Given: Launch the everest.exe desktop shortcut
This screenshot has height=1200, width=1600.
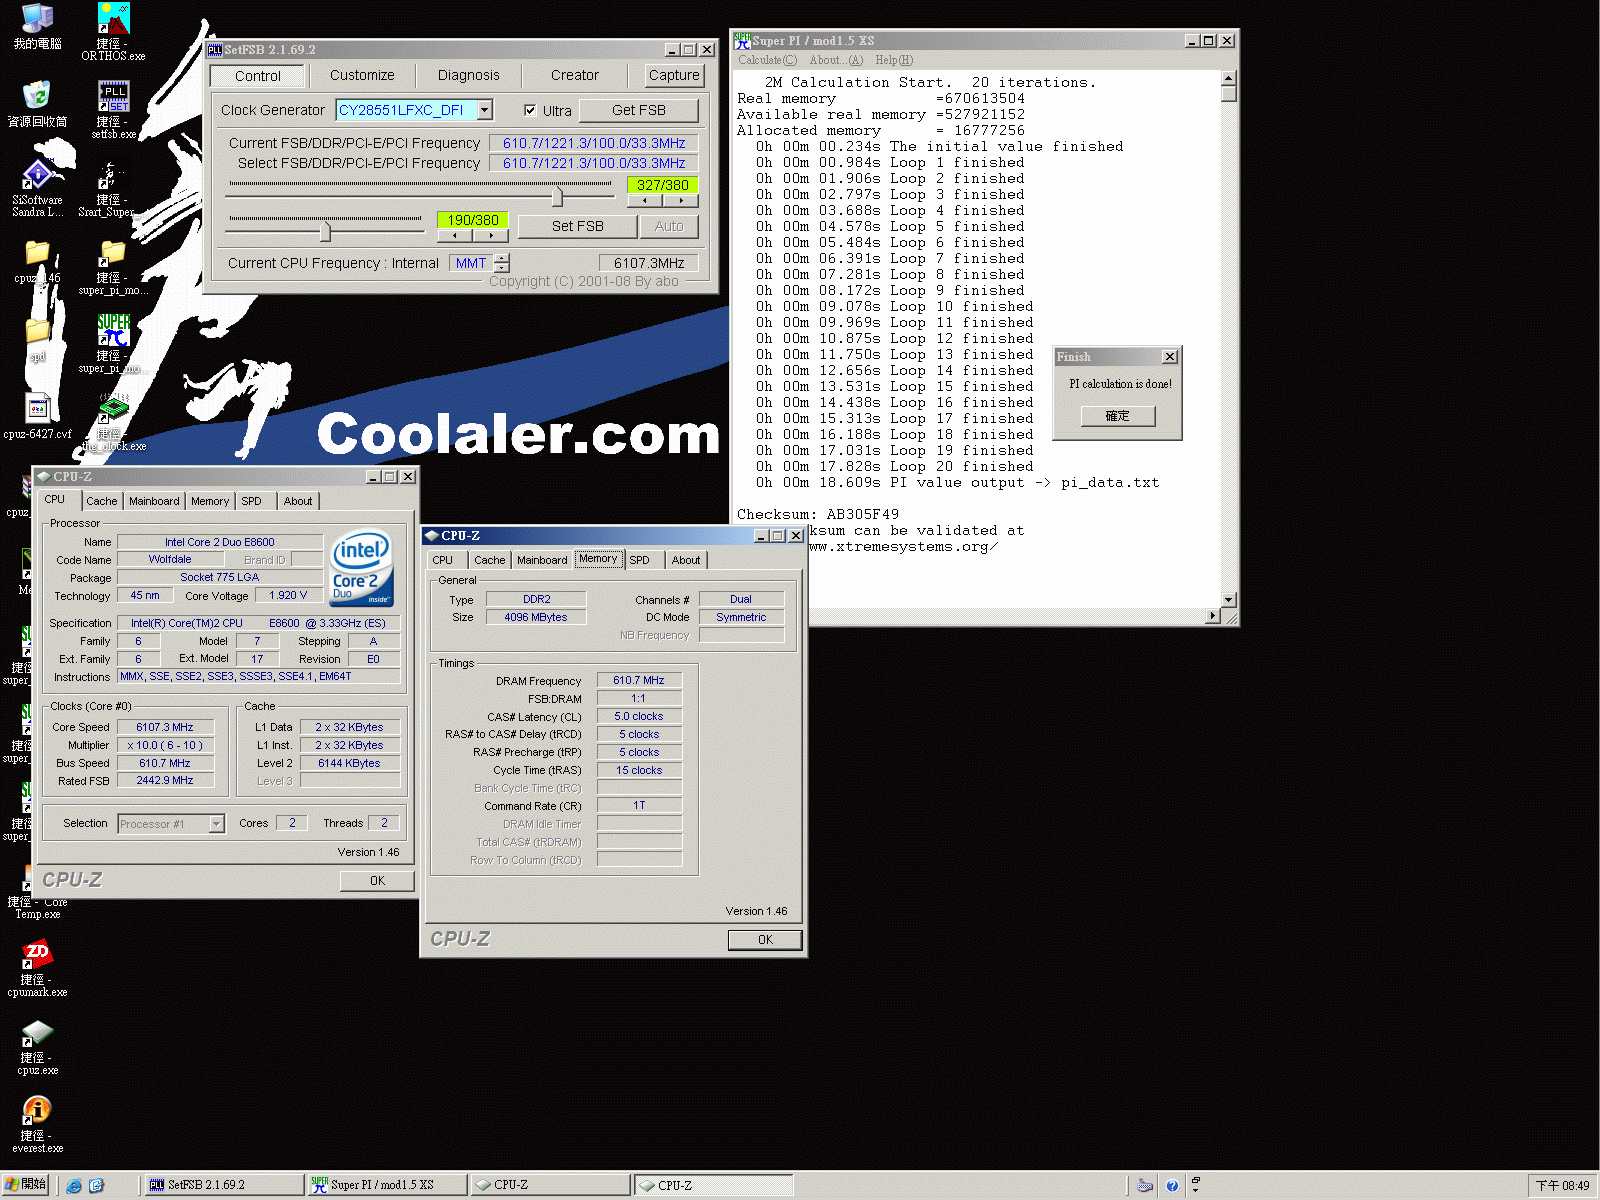Looking at the screenshot, I should click(37, 1110).
